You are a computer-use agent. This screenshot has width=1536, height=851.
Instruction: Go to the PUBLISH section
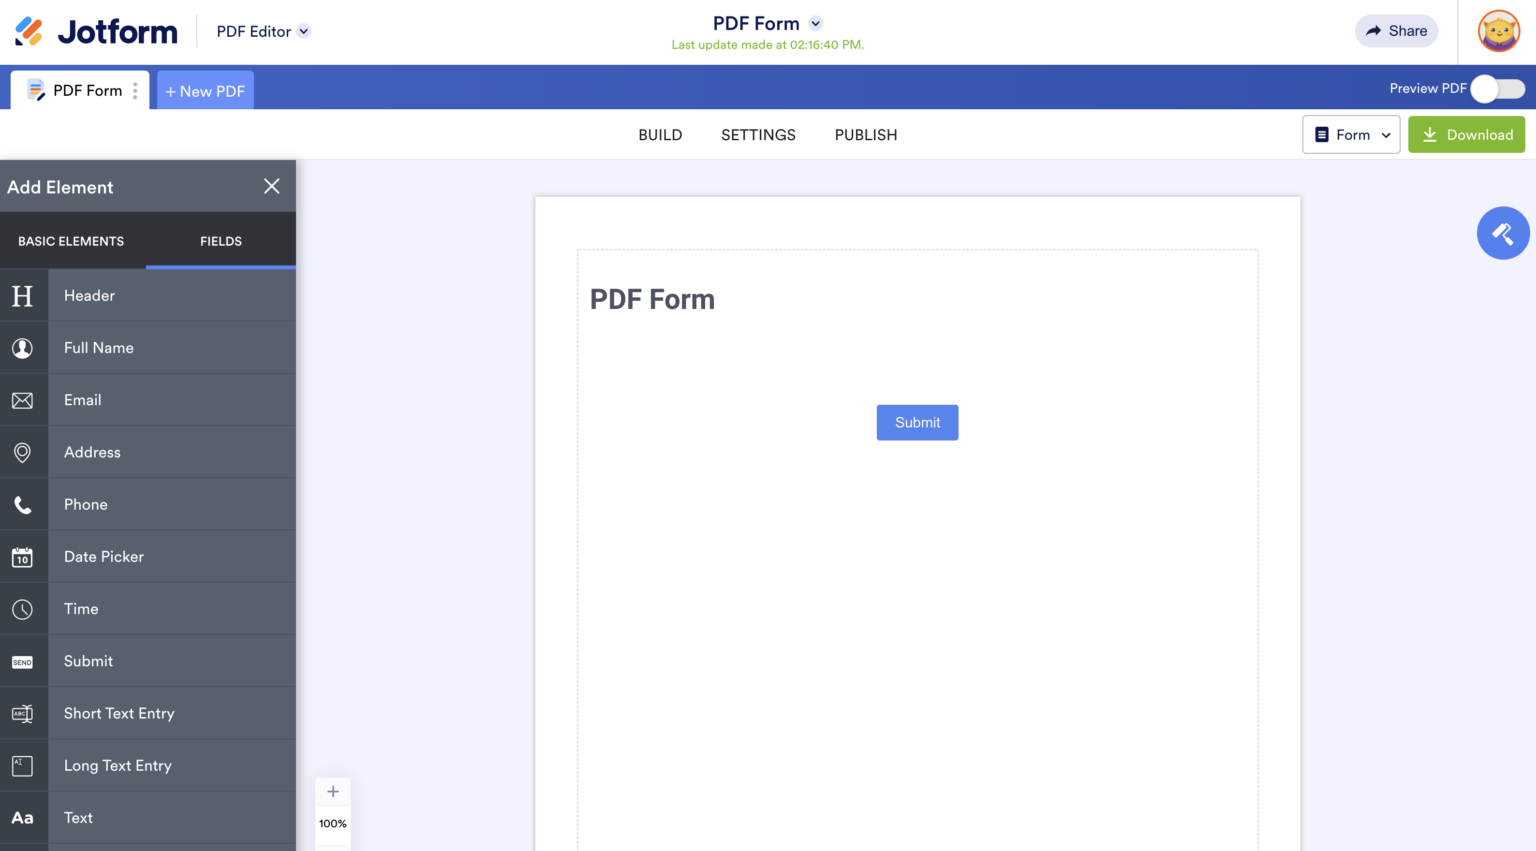[x=865, y=134]
